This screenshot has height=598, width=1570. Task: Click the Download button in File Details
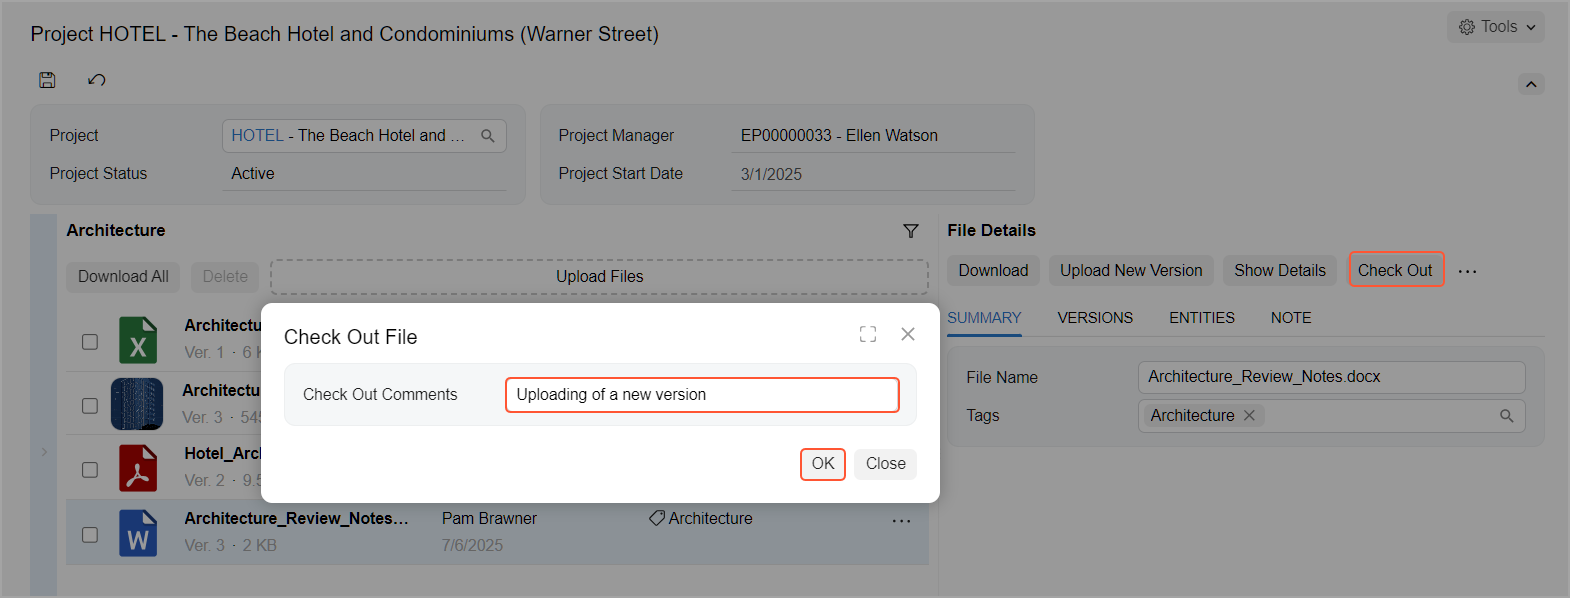click(x=993, y=271)
